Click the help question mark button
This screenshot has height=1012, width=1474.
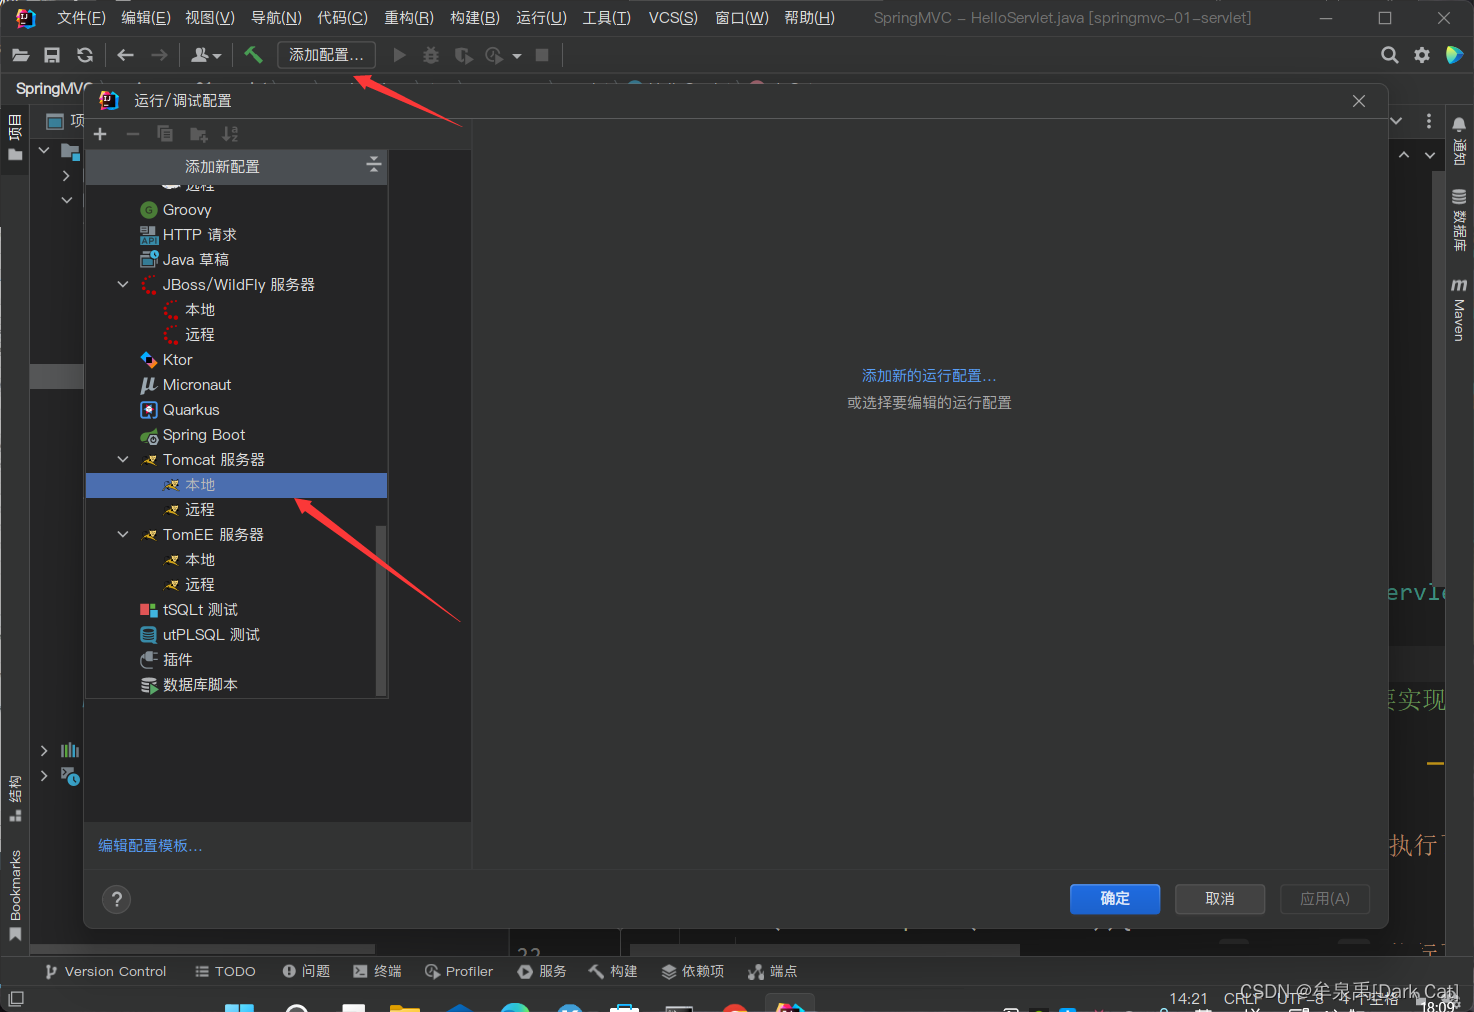(117, 899)
